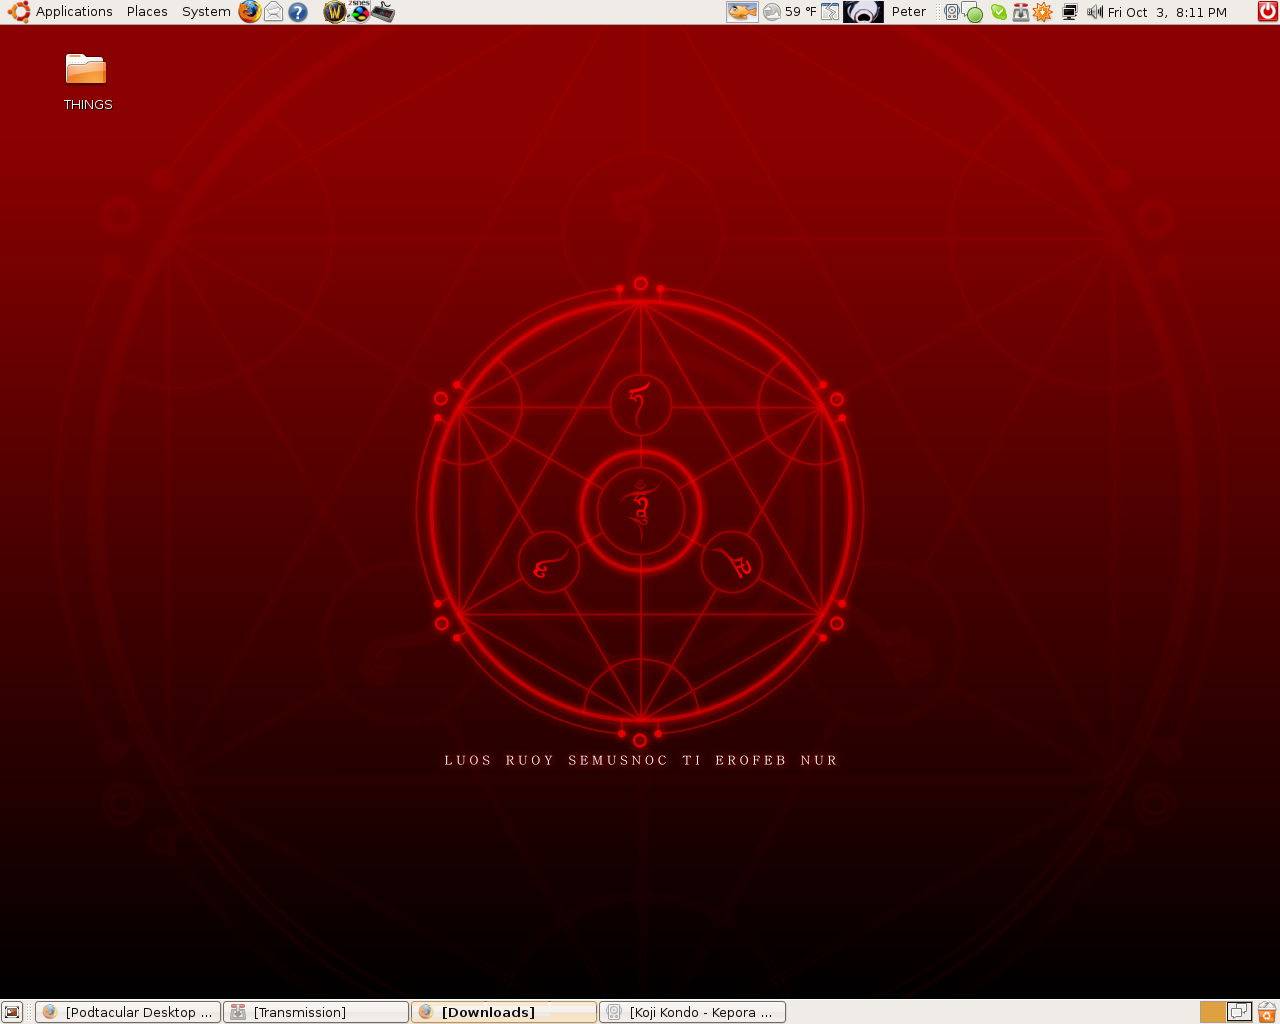Image resolution: width=1280 pixels, height=1024 pixels.
Task: Click the Show Desktop button in bottom panel
Action: pos(12,1012)
